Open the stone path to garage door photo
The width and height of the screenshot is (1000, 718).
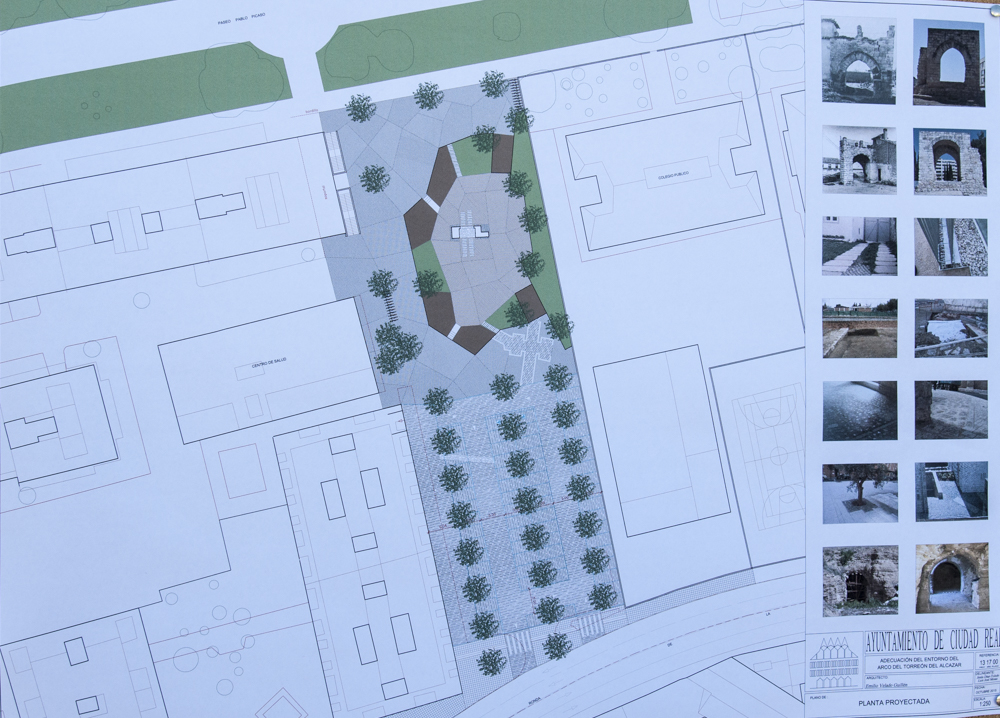(x=859, y=246)
